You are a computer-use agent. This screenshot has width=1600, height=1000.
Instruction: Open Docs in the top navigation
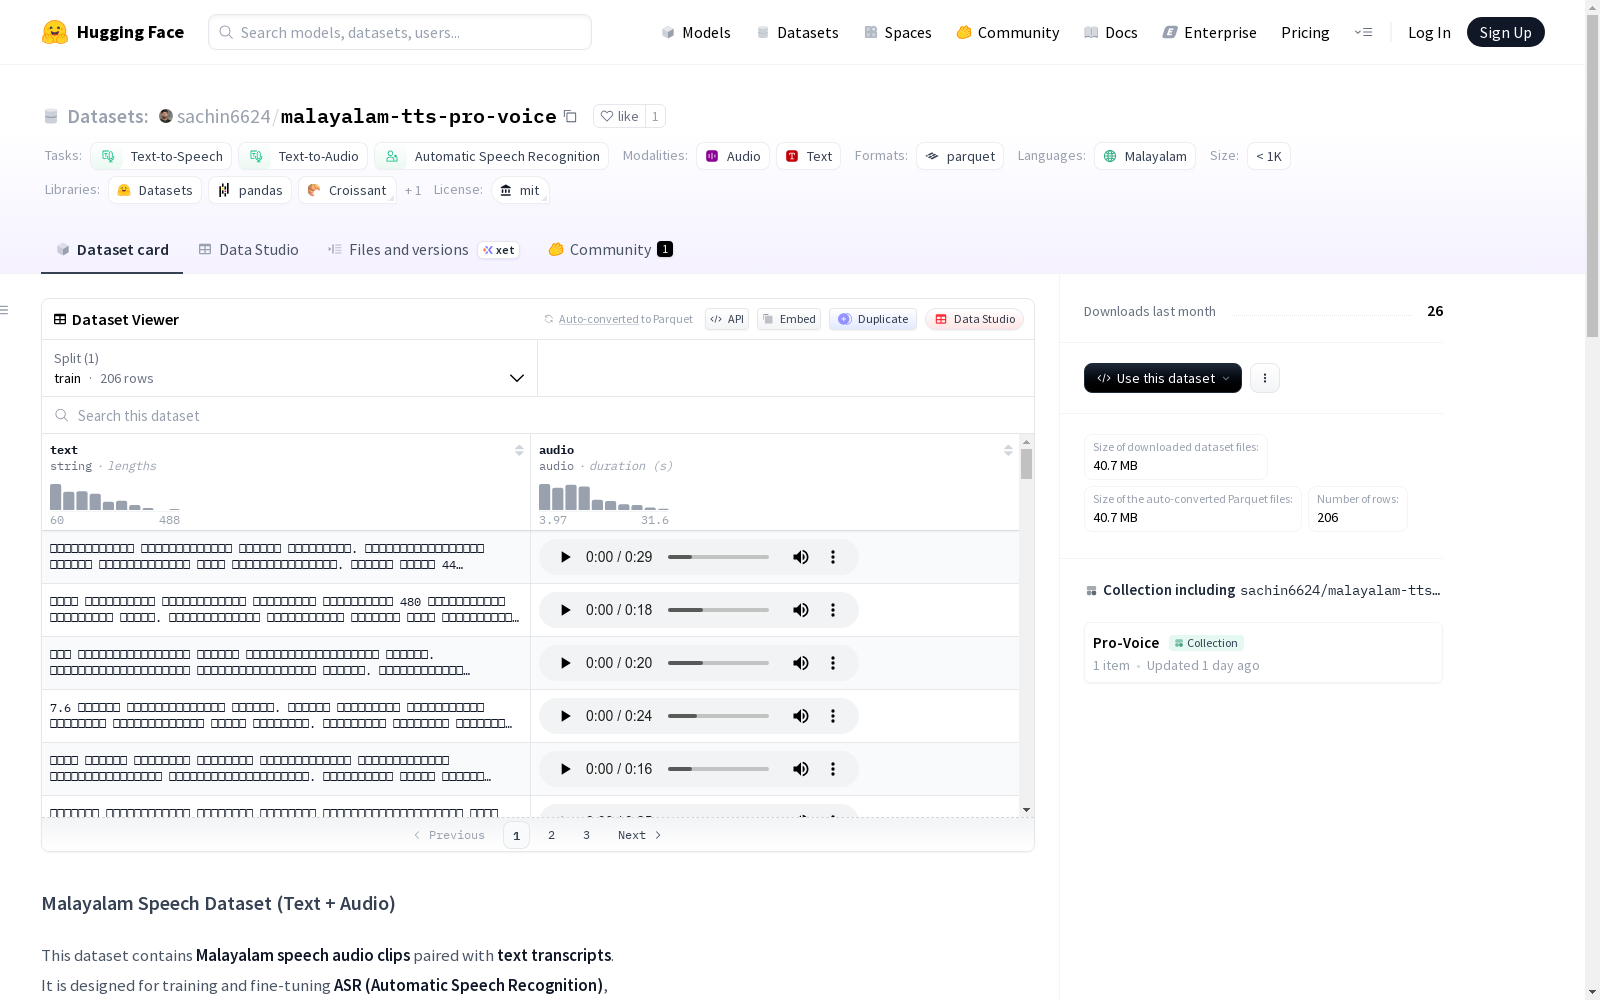[1111, 32]
